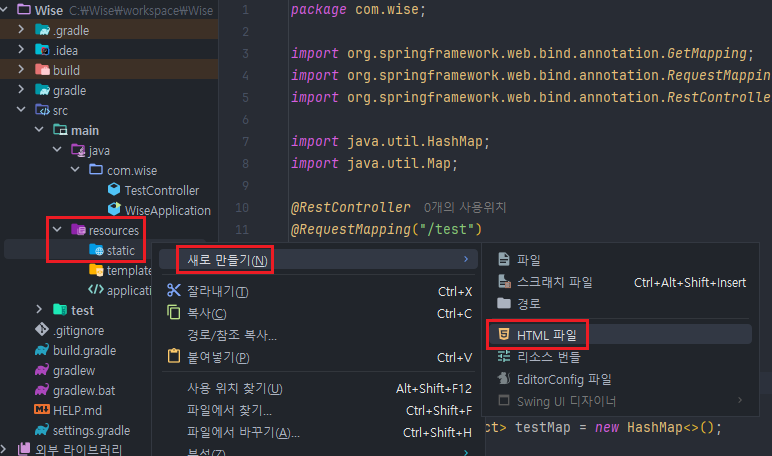The width and height of the screenshot is (772, 456).
Task: Click the templates folder icon
Action: coord(96,270)
